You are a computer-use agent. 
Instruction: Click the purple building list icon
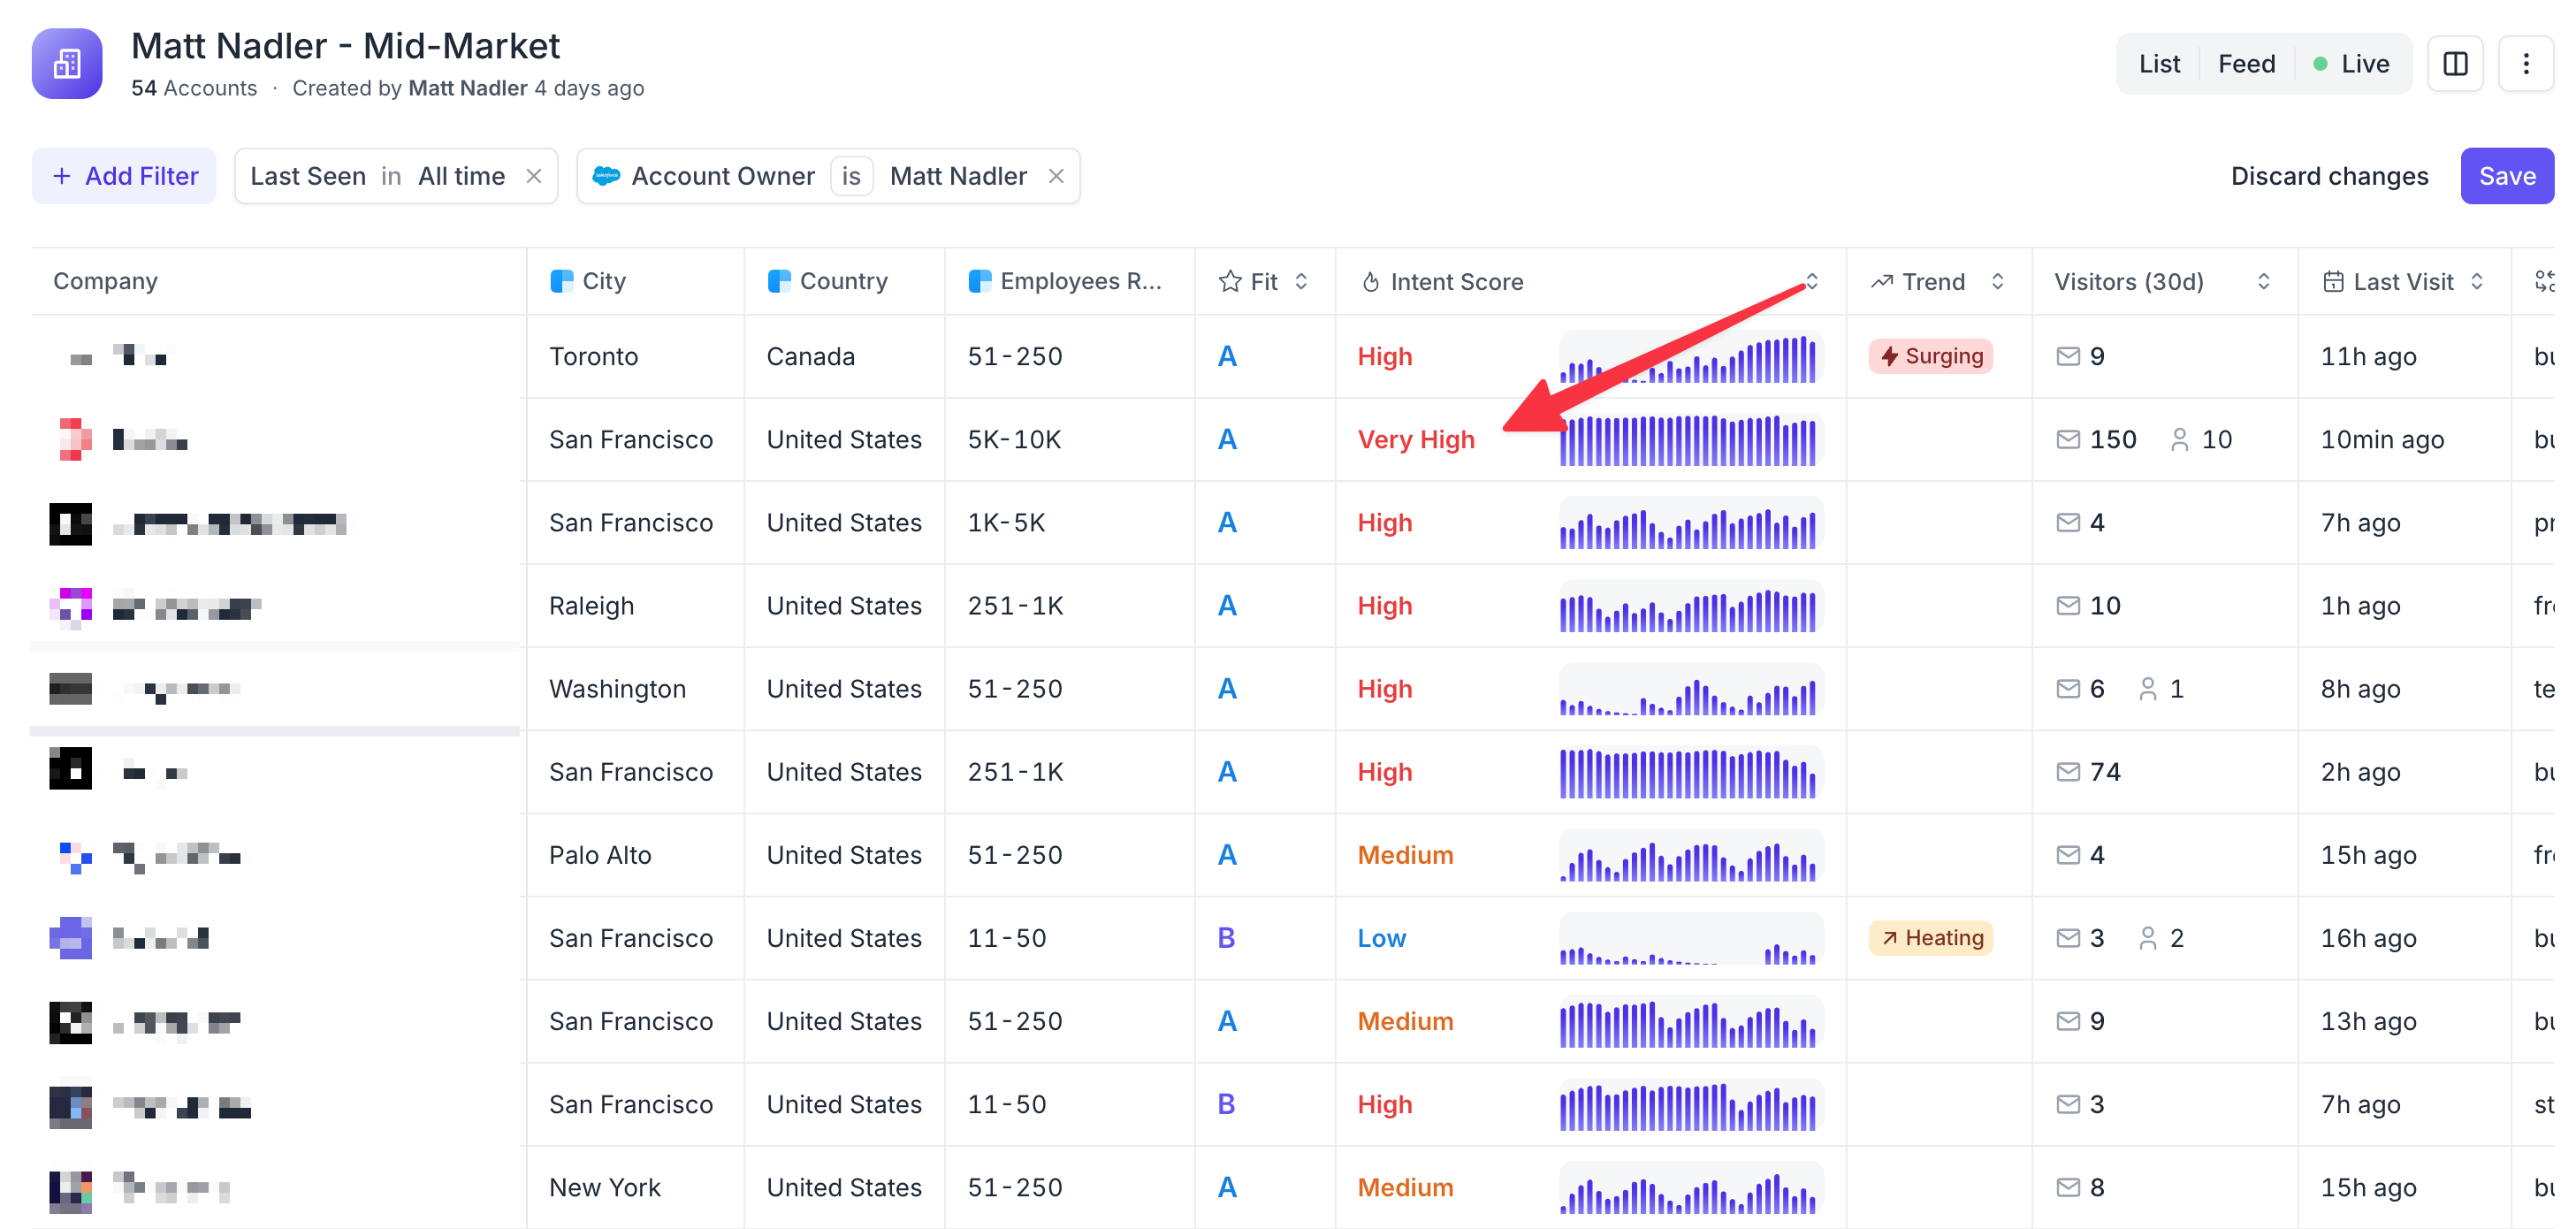67,64
